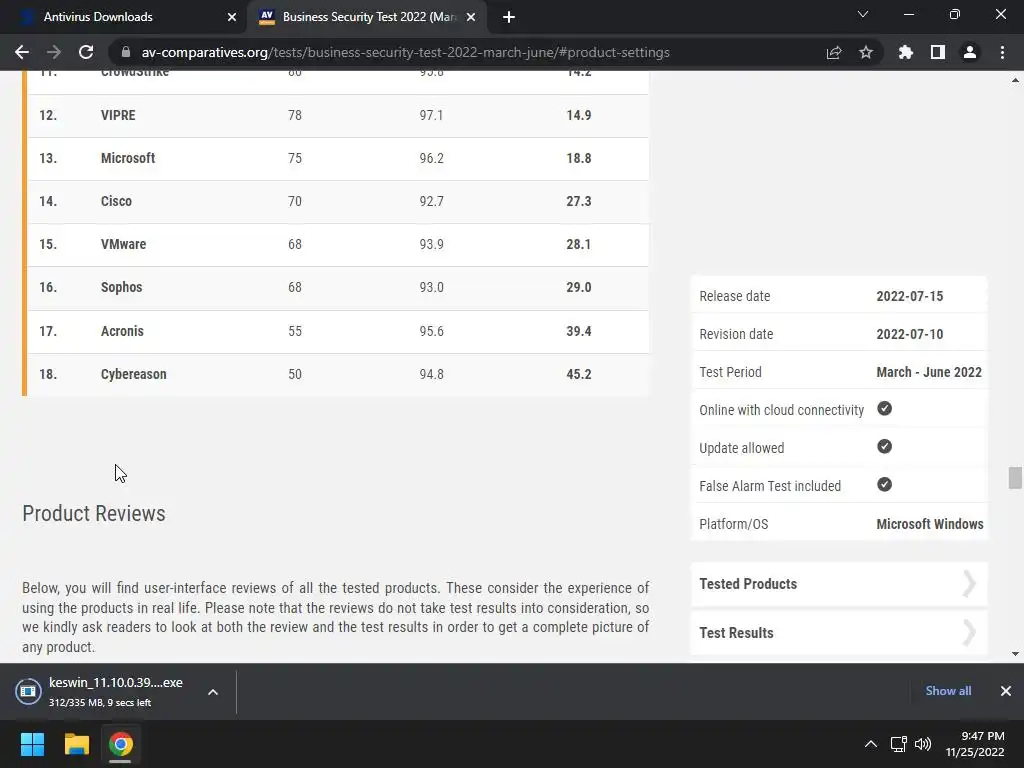1024x768 pixels.
Task: Close the Antivirus Downloads tab
Action: tap(232, 17)
